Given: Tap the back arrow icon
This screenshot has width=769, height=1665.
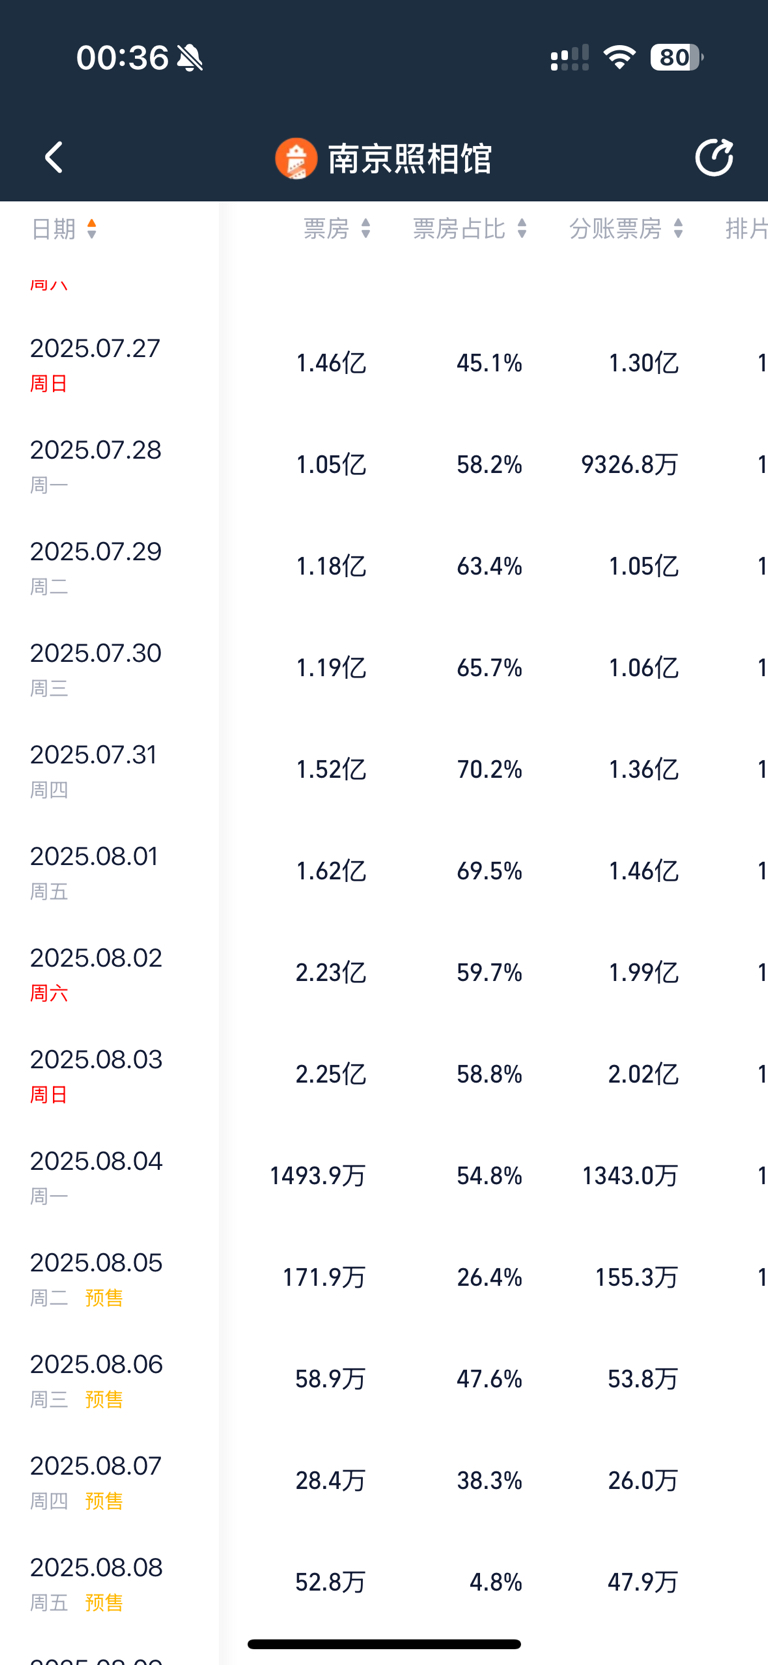Looking at the screenshot, I should pyautogui.click(x=54, y=157).
